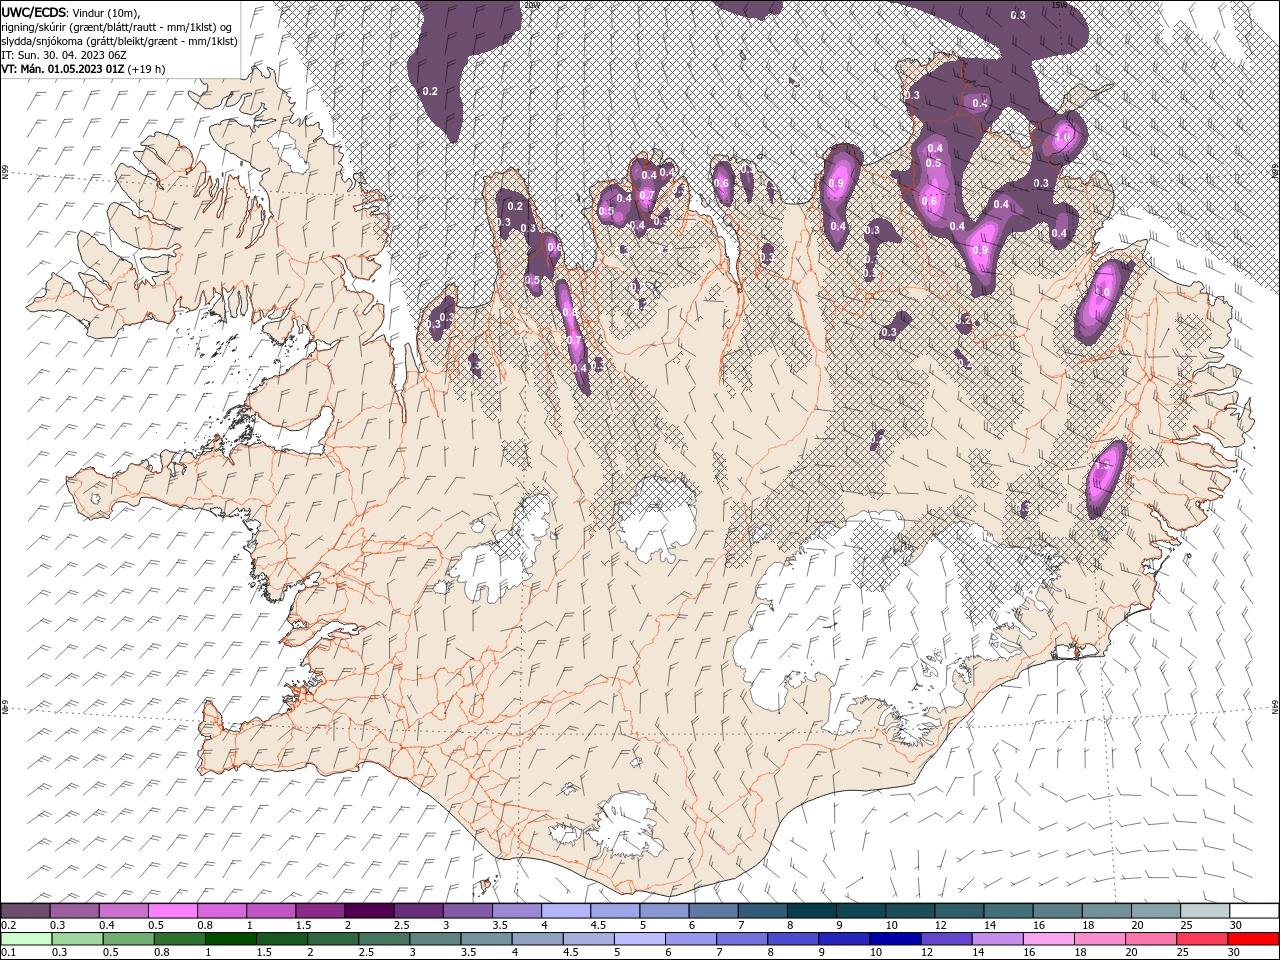
Task: Click the 'VT: Mán. 01.05.2023 01Z' valid time
Action: click(x=63, y=68)
